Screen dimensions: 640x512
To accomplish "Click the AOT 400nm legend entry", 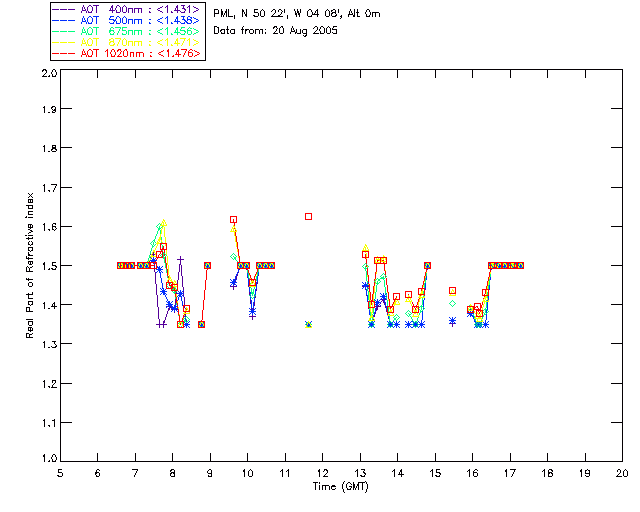I will [x=127, y=9].
